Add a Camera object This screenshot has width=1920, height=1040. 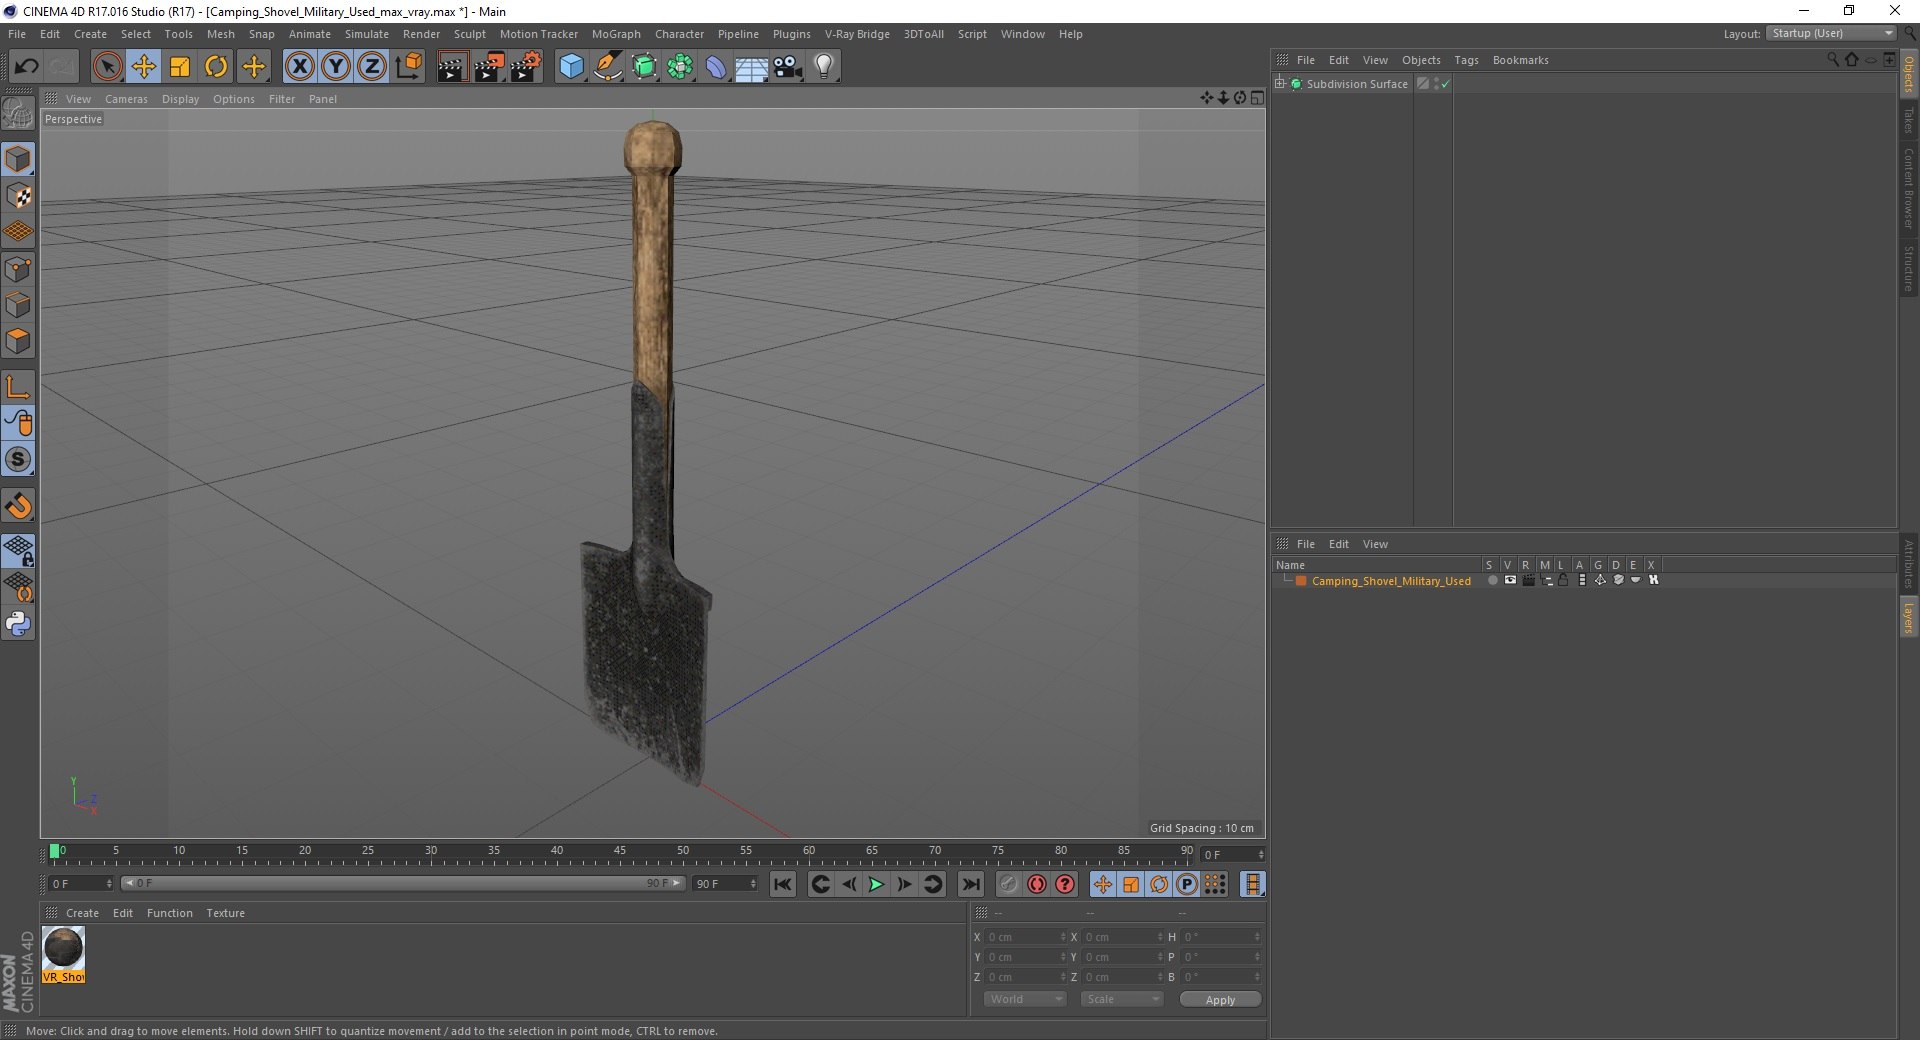pyautogui.click(x=788, y=67)
